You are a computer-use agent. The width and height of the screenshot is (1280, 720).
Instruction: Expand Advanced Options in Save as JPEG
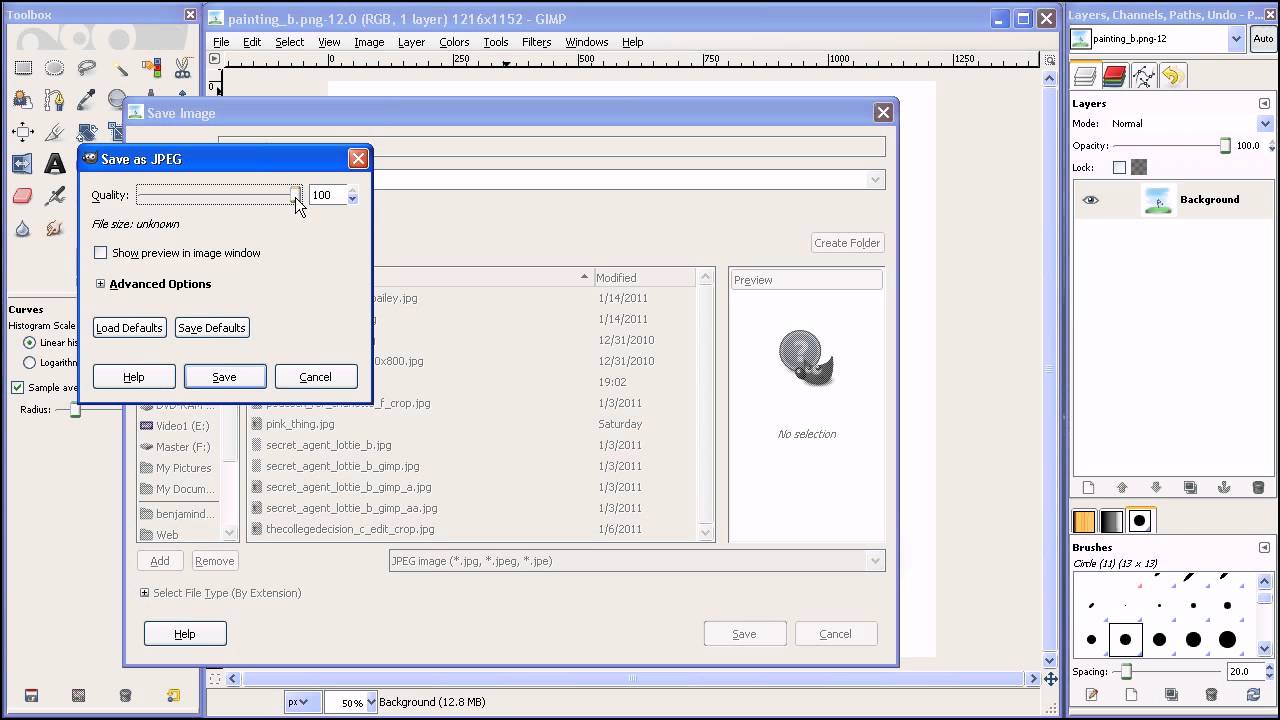click(x=100, y=284)
